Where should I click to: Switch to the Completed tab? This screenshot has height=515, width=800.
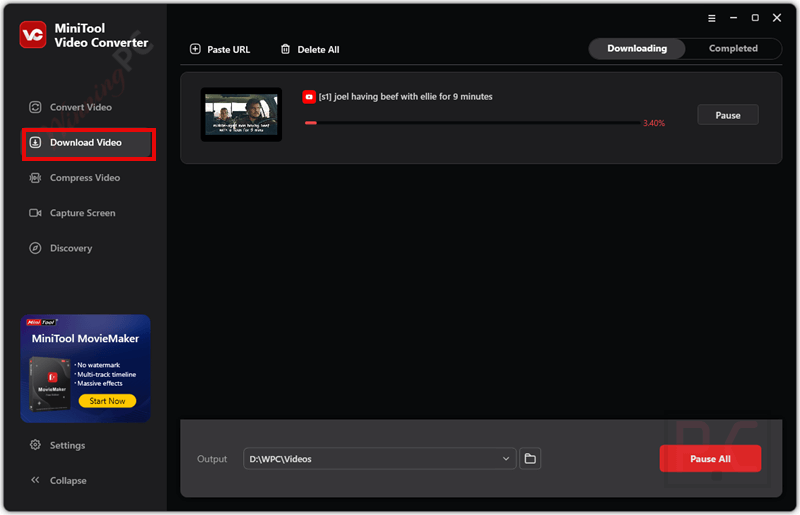[x=733, y=48]
